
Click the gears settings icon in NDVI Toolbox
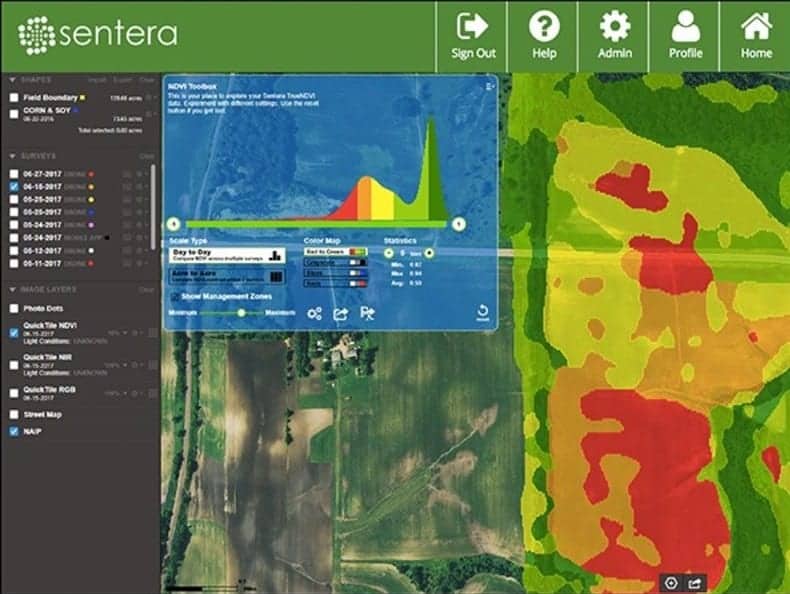314,314
